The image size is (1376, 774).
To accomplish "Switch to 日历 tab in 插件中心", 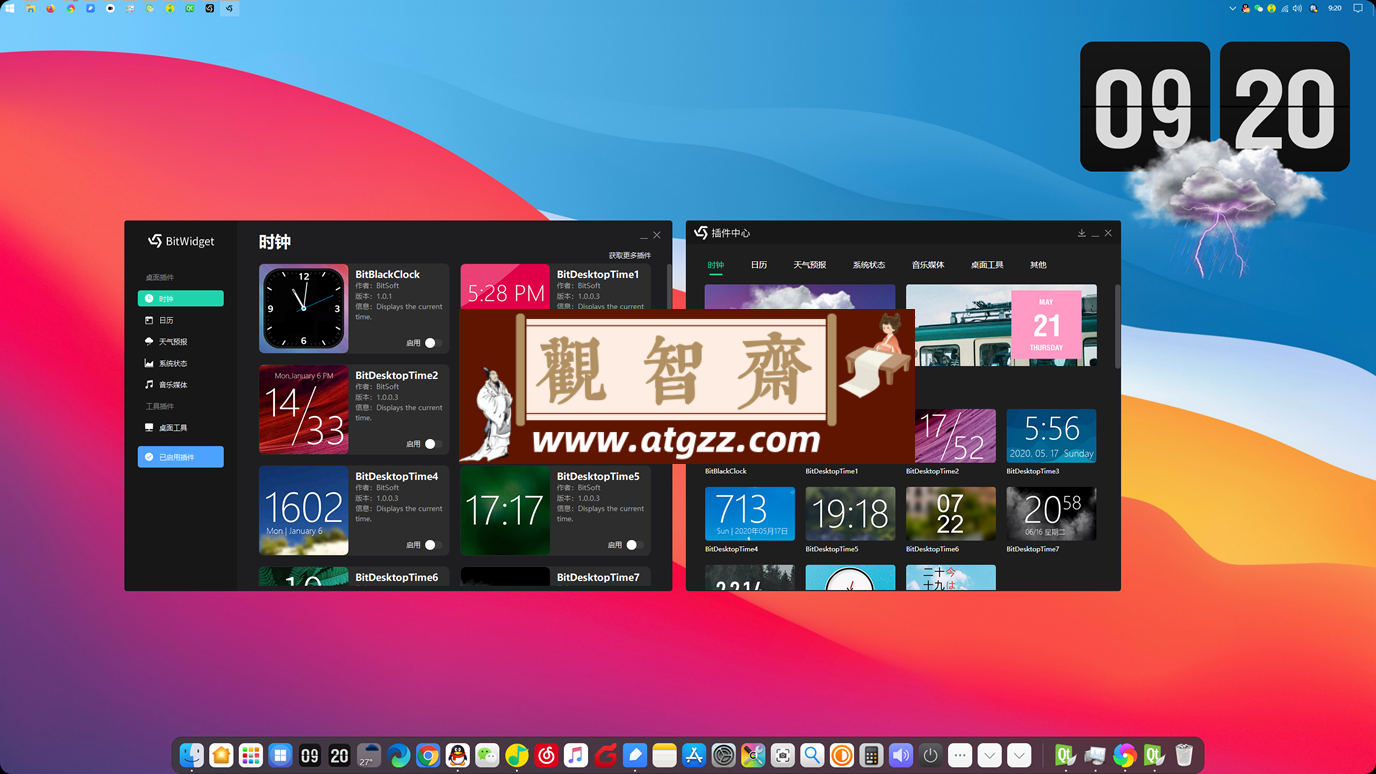I will (x=759, y=265).
